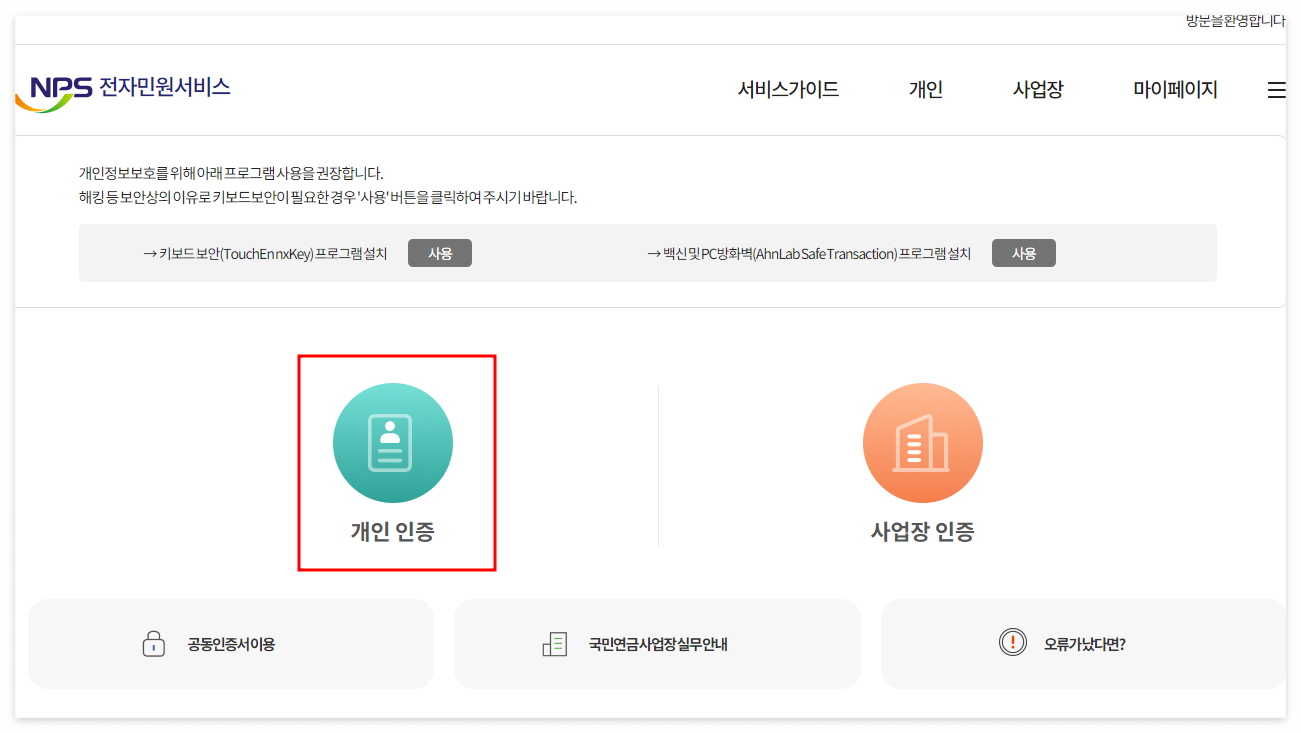Click the 사업장 인증 label text
Viewport: 1301px width, 733px height.
(x=922, y=533)
